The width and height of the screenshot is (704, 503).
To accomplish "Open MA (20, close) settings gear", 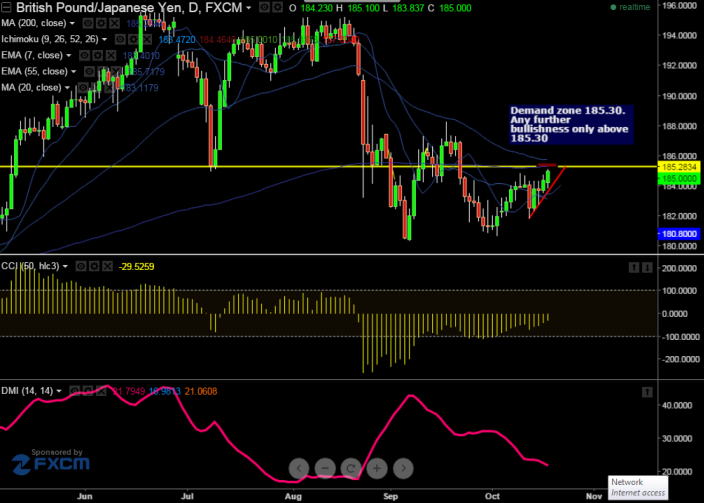I will click(x=95, y=88).
